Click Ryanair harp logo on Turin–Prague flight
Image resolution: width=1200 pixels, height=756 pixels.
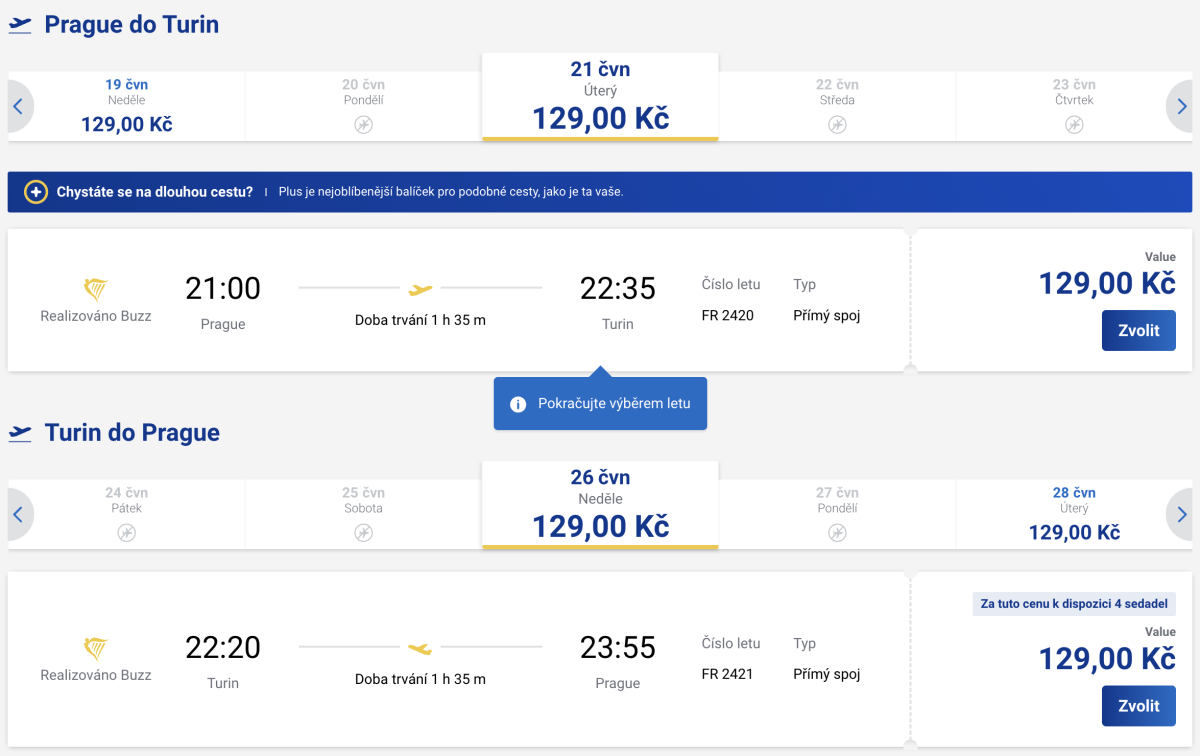click(96, 649)
